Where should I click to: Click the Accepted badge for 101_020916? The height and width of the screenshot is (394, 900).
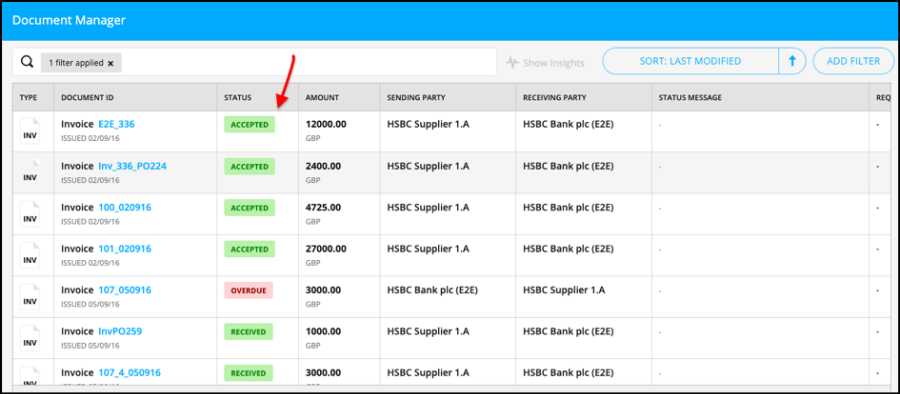250,249
